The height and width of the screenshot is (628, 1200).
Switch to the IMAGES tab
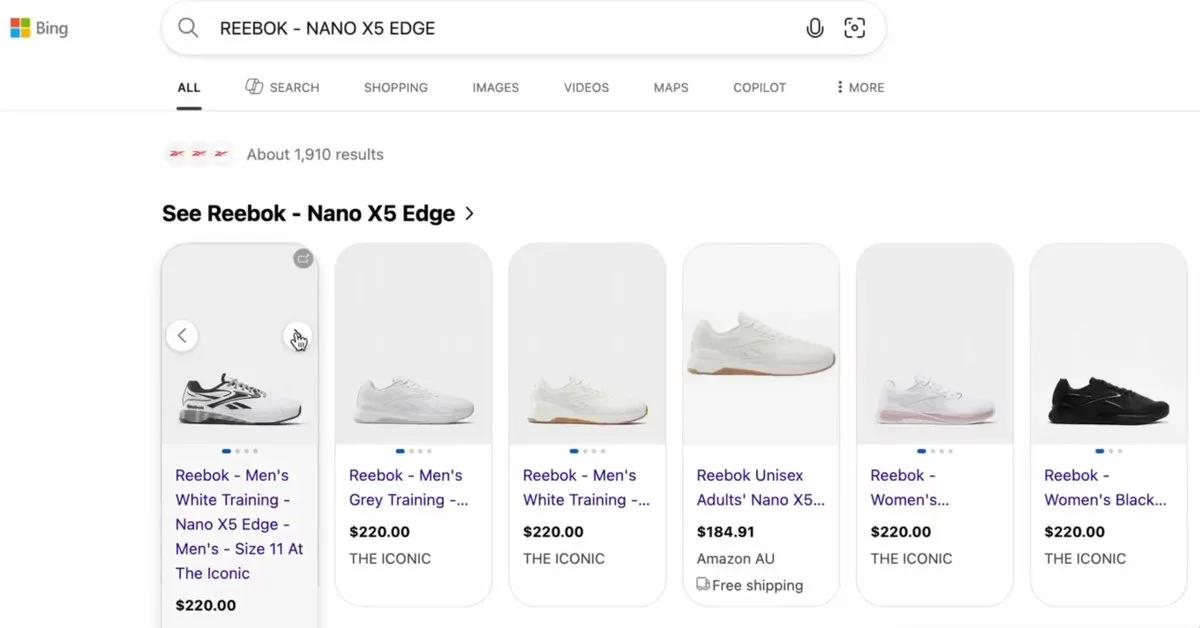[495, 87]
